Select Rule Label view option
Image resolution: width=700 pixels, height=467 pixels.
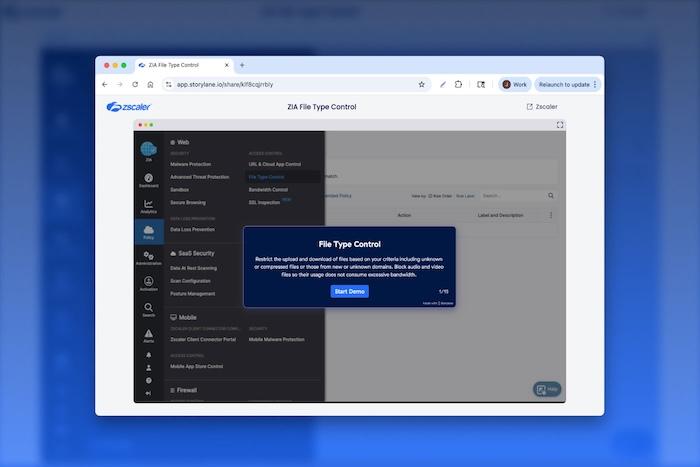(465, 196)
